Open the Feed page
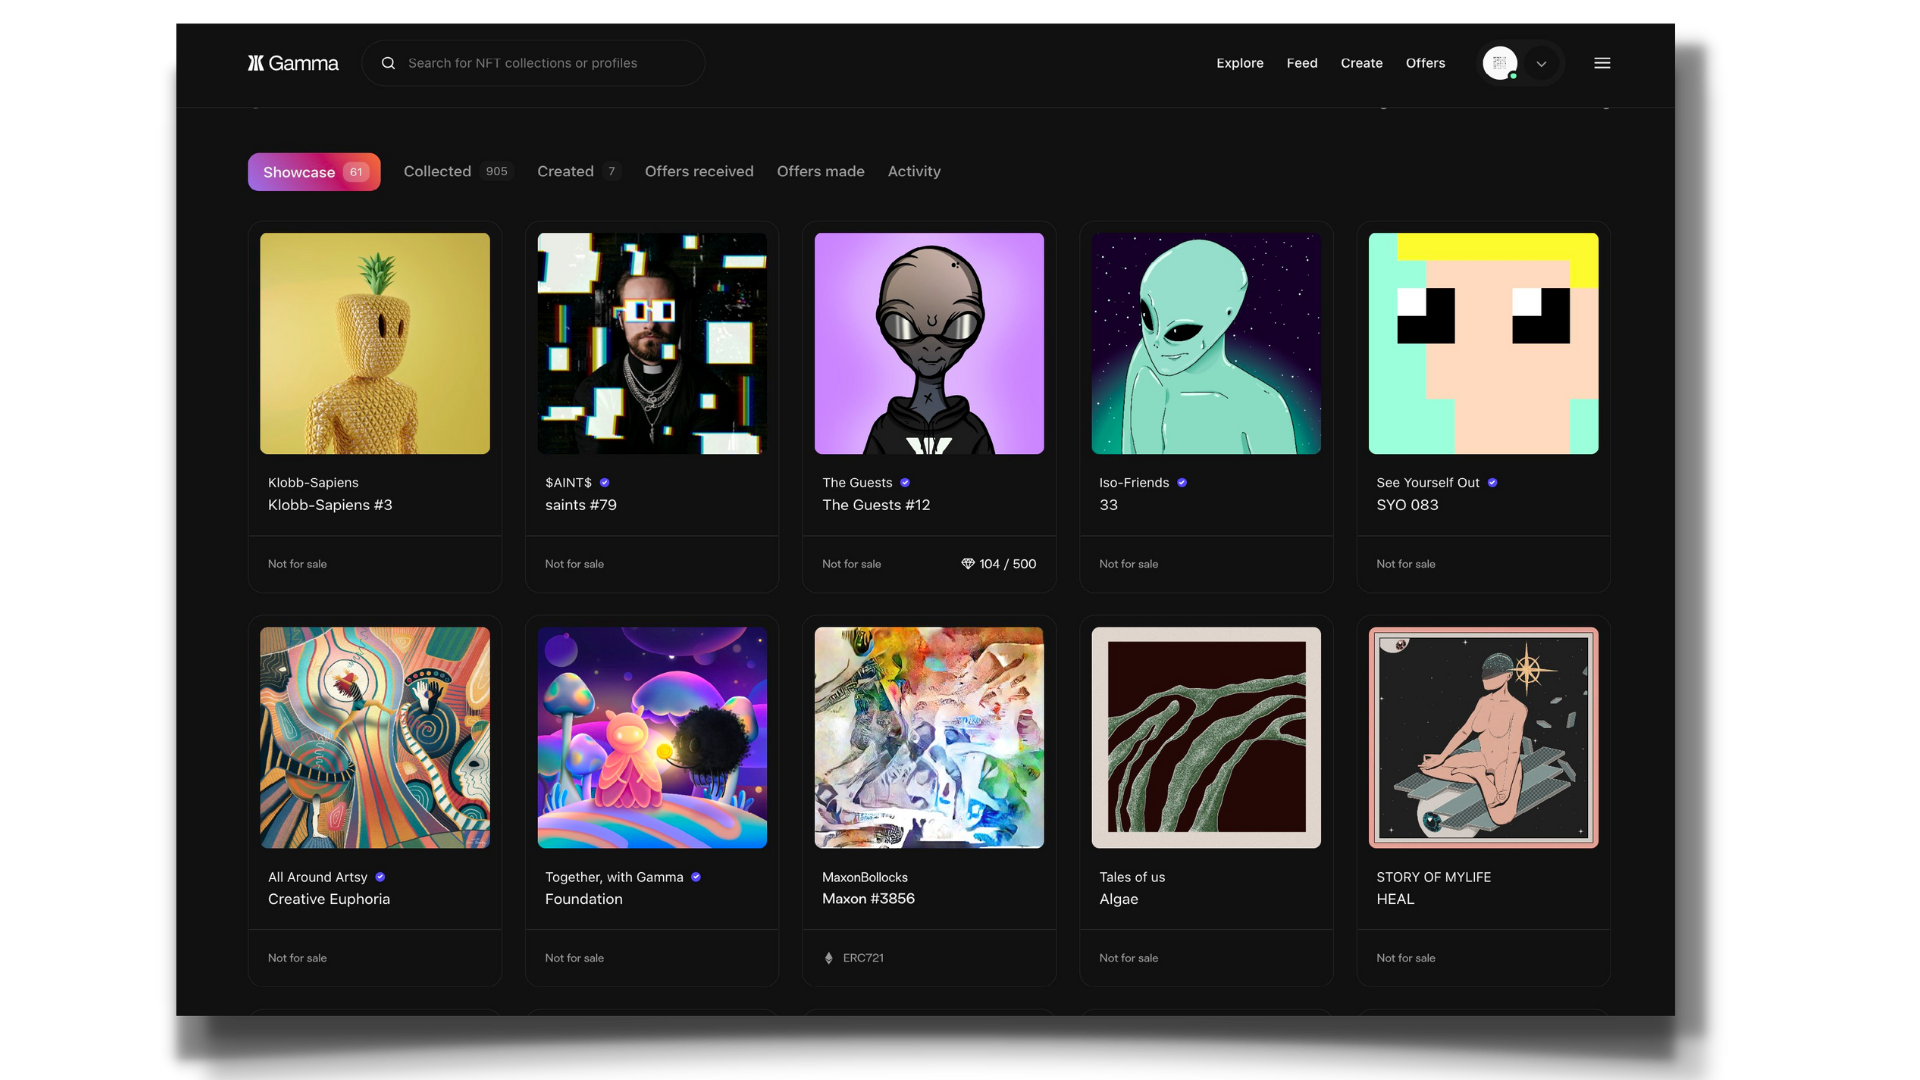This screenshot has height=1080, width=1920. [1302, 63]
